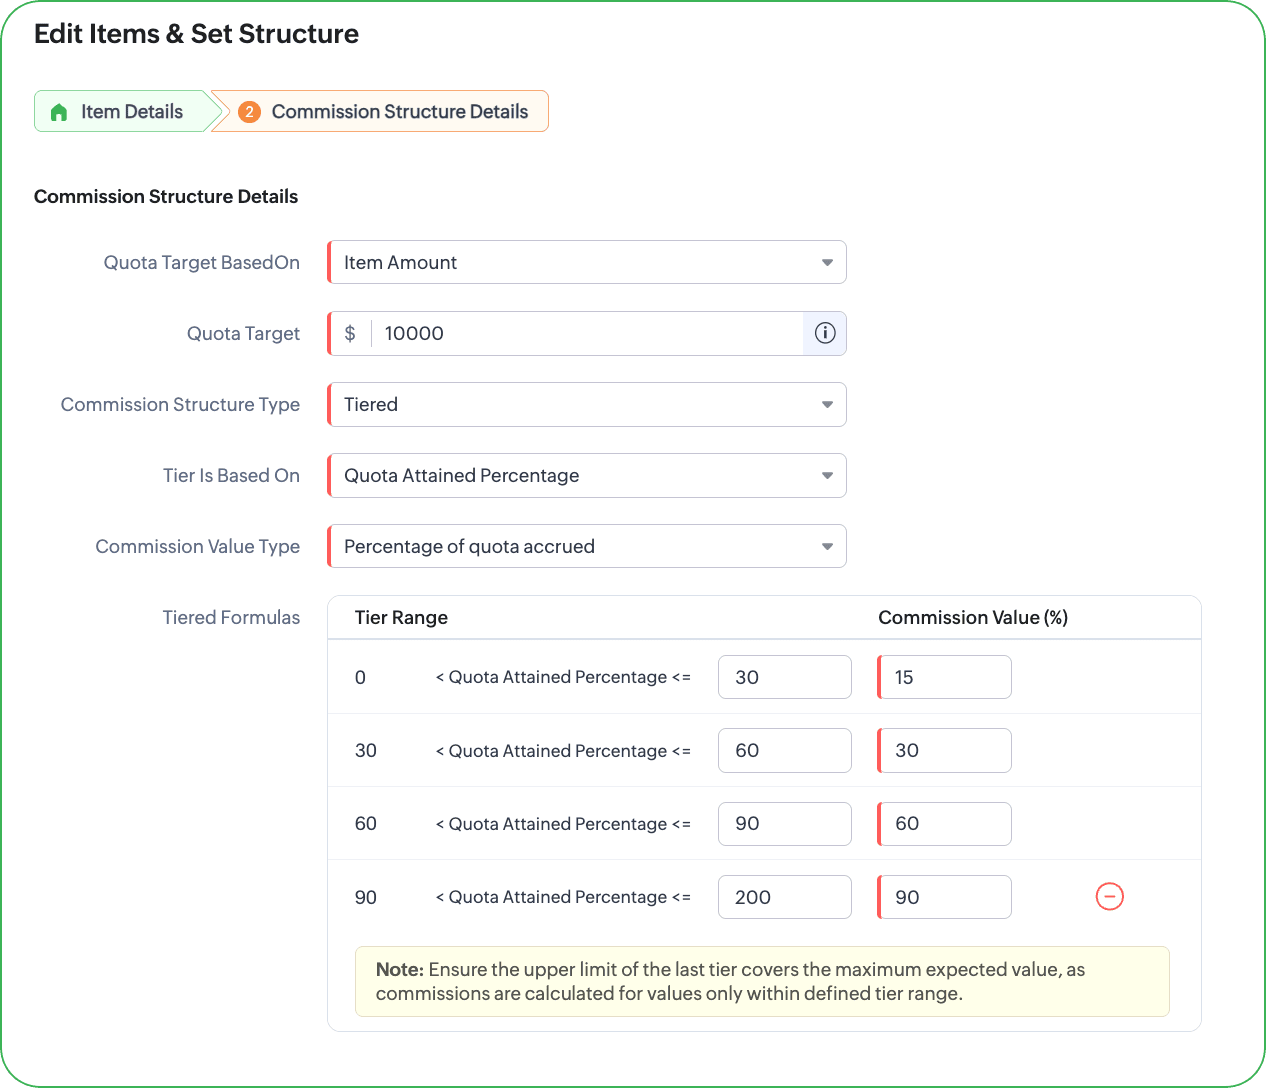The height and width of the screenshot is (1088, 1266).
Task: Open the Quota Target BasedOn dropdown
Action: pos(587,262)
